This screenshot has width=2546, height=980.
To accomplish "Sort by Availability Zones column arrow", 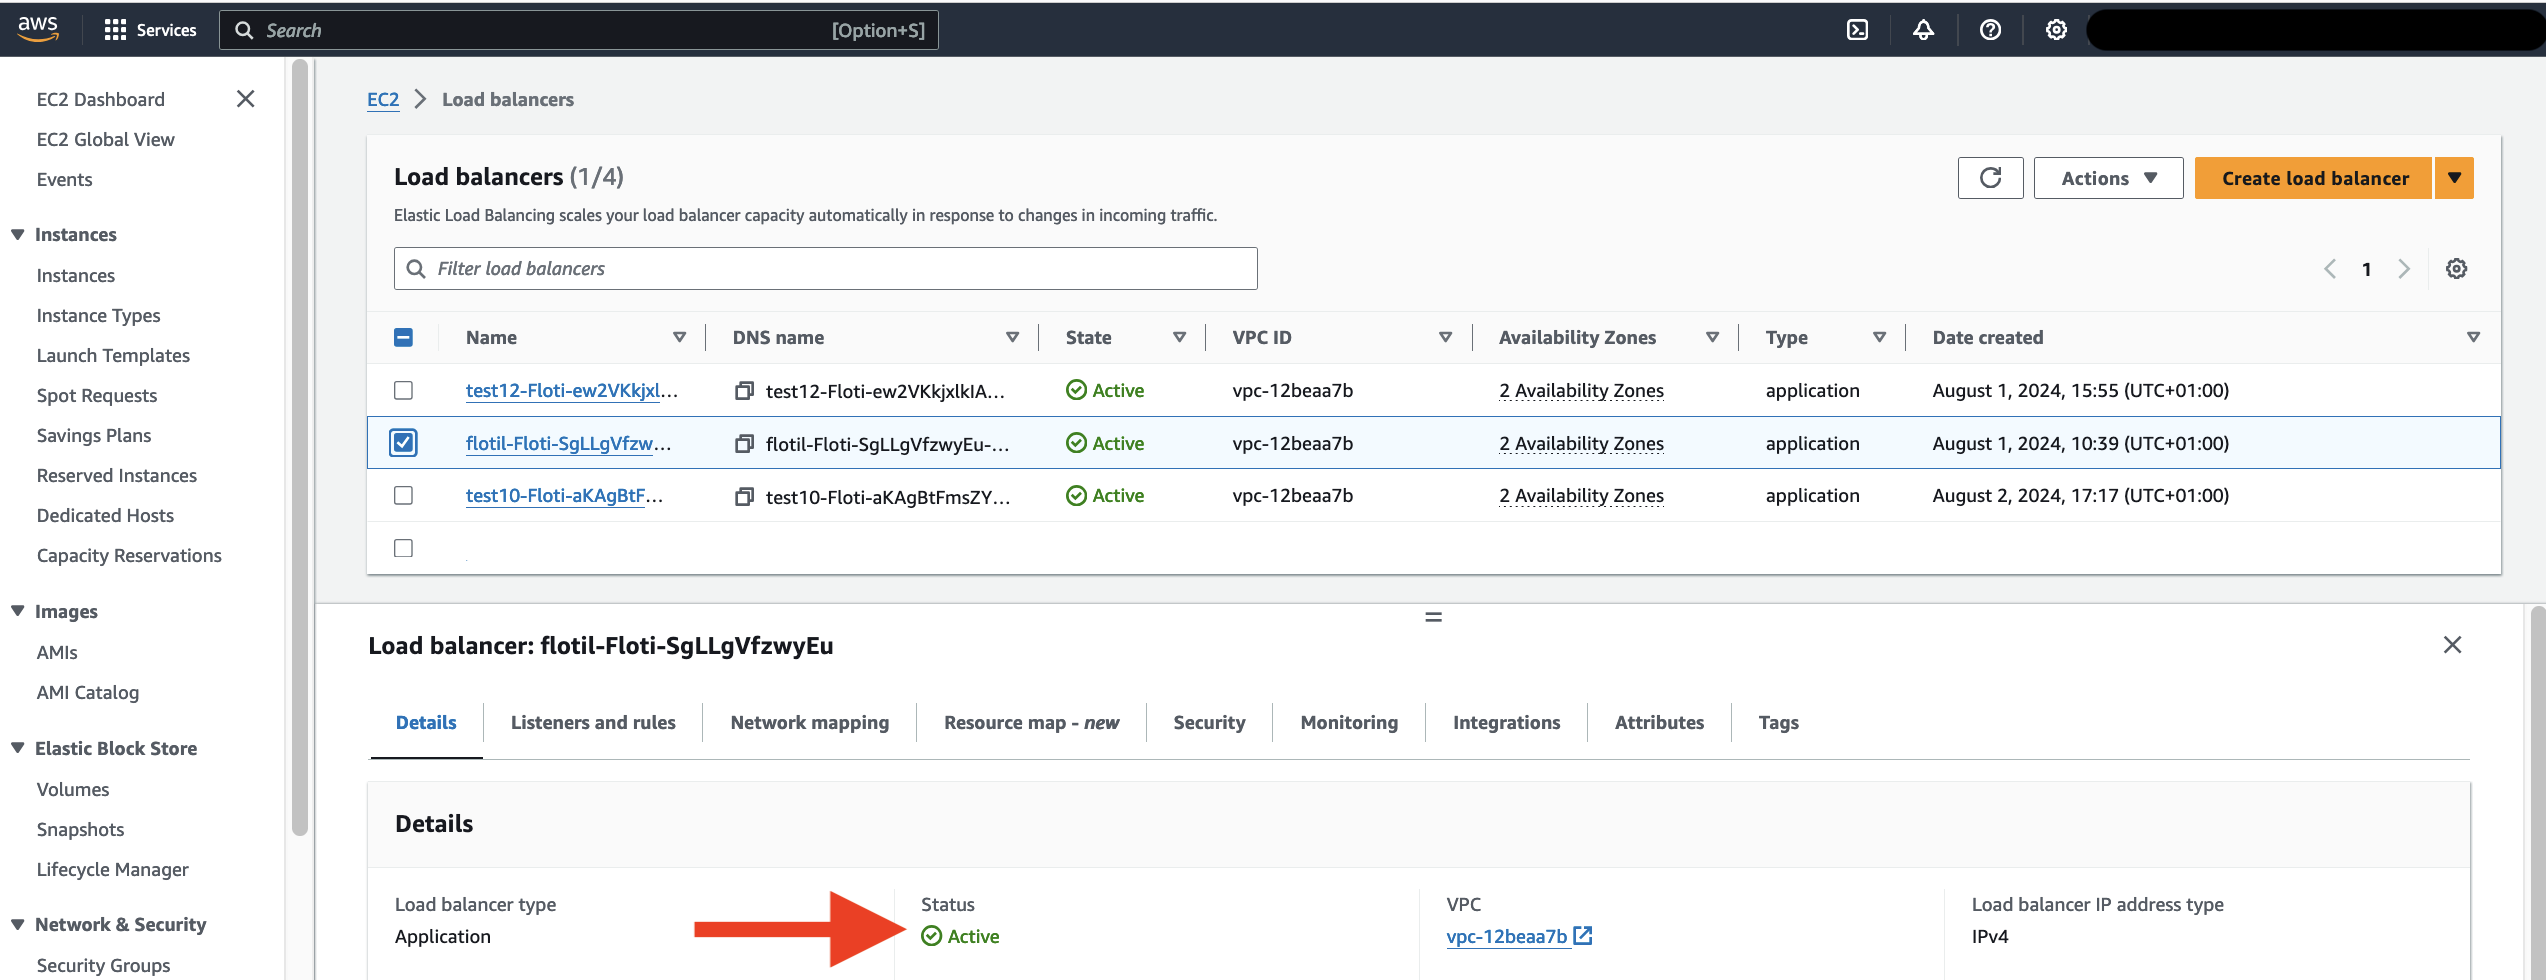I will coord(1712,337).
